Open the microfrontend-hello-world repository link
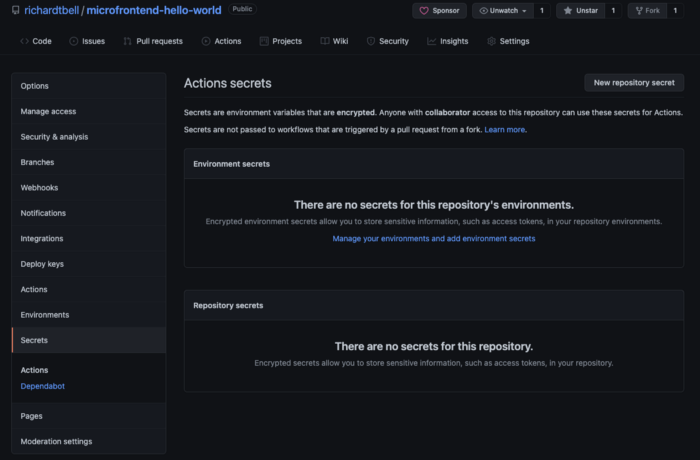 154,10
